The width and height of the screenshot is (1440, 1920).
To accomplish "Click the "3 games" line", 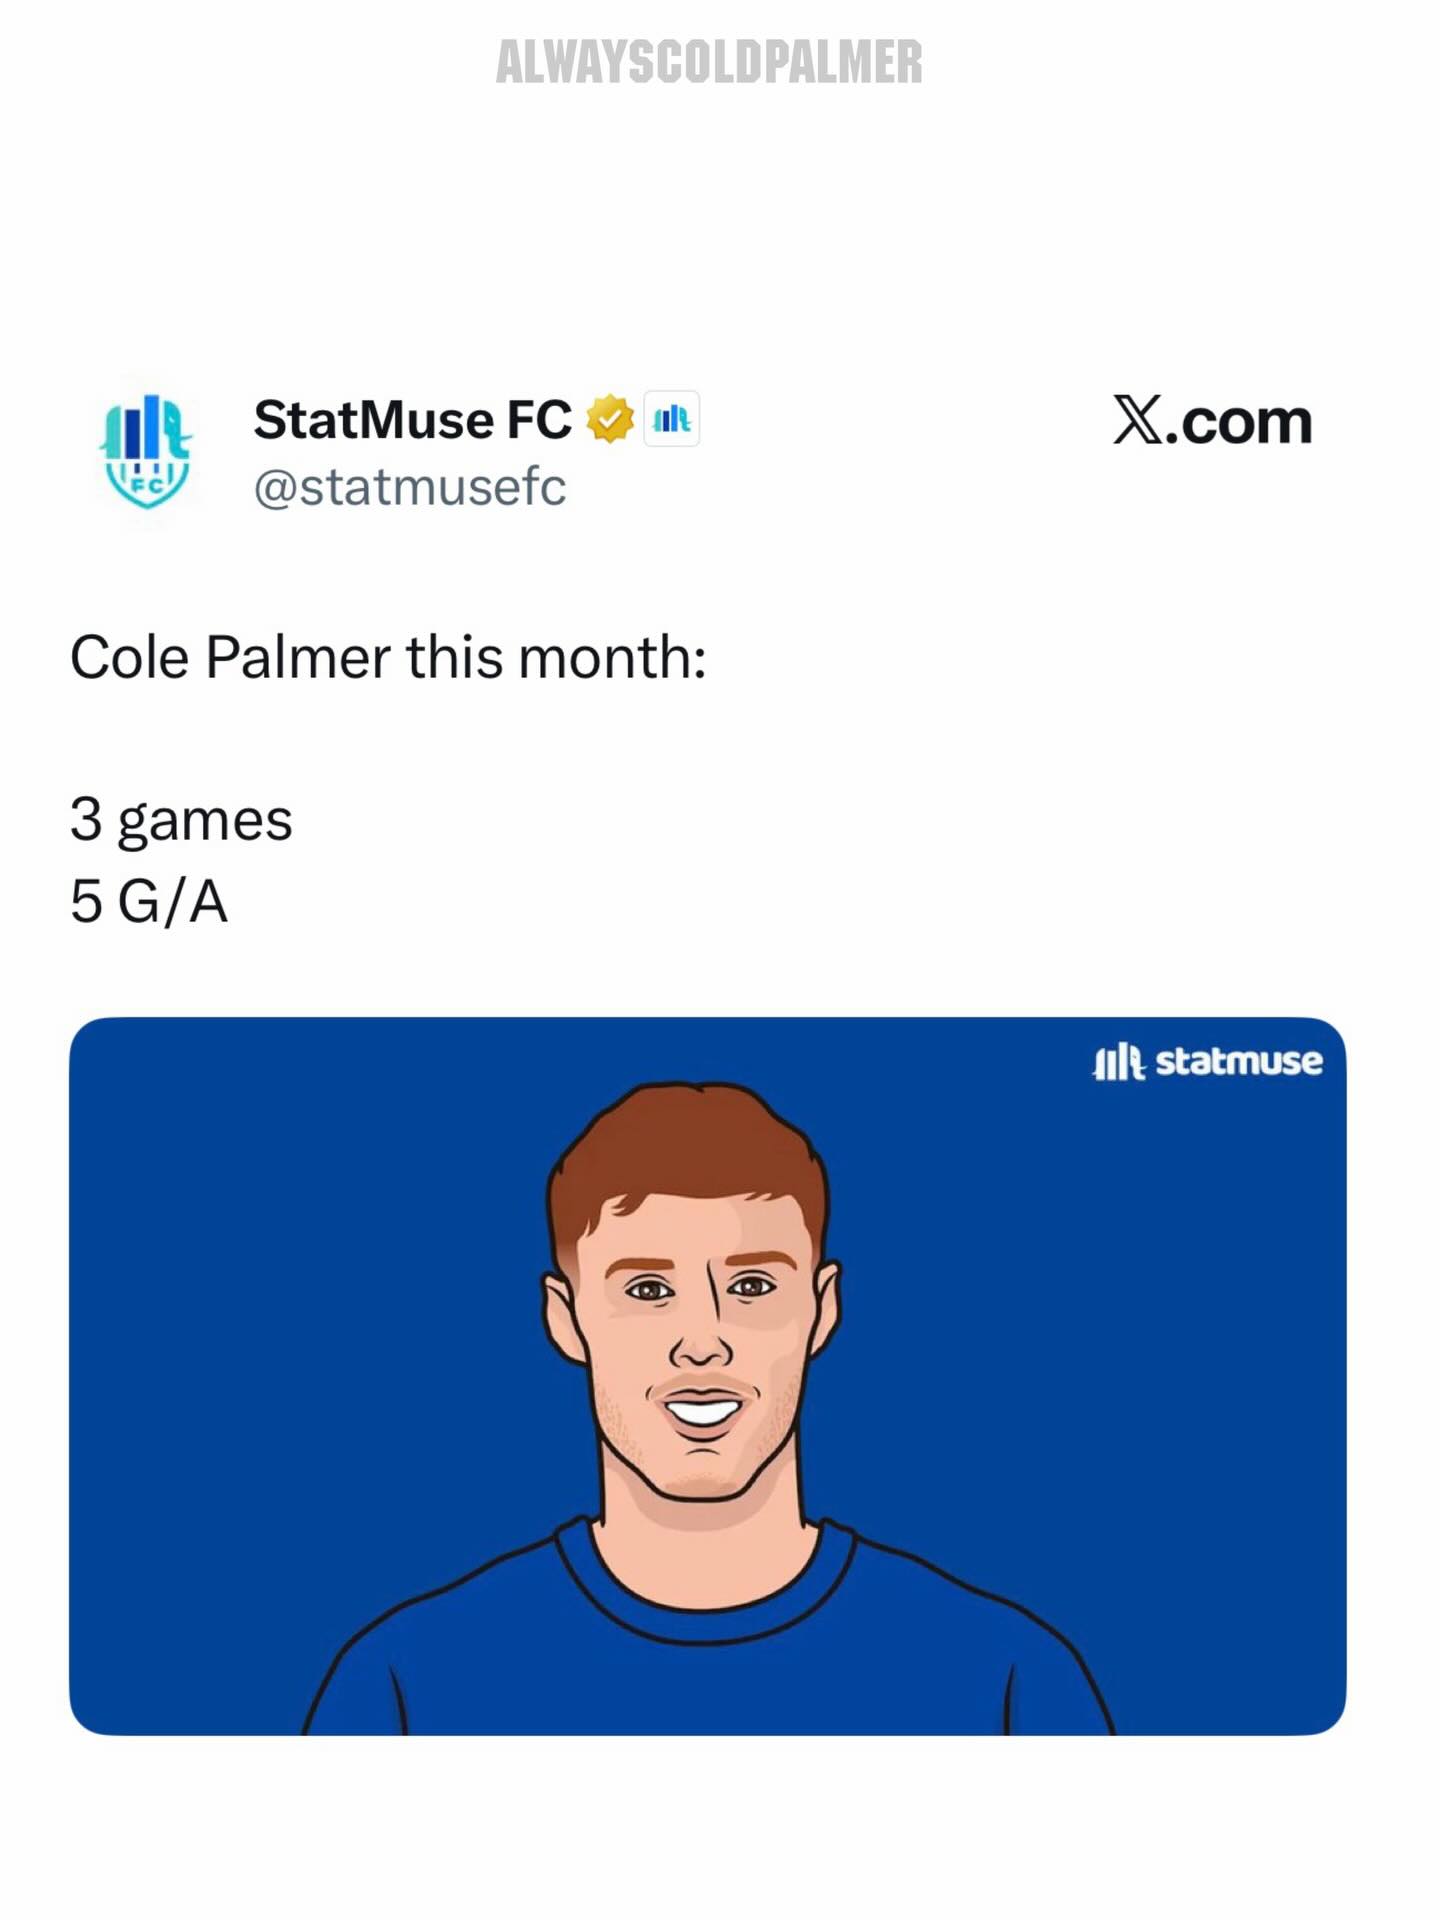I will (181, 820).
